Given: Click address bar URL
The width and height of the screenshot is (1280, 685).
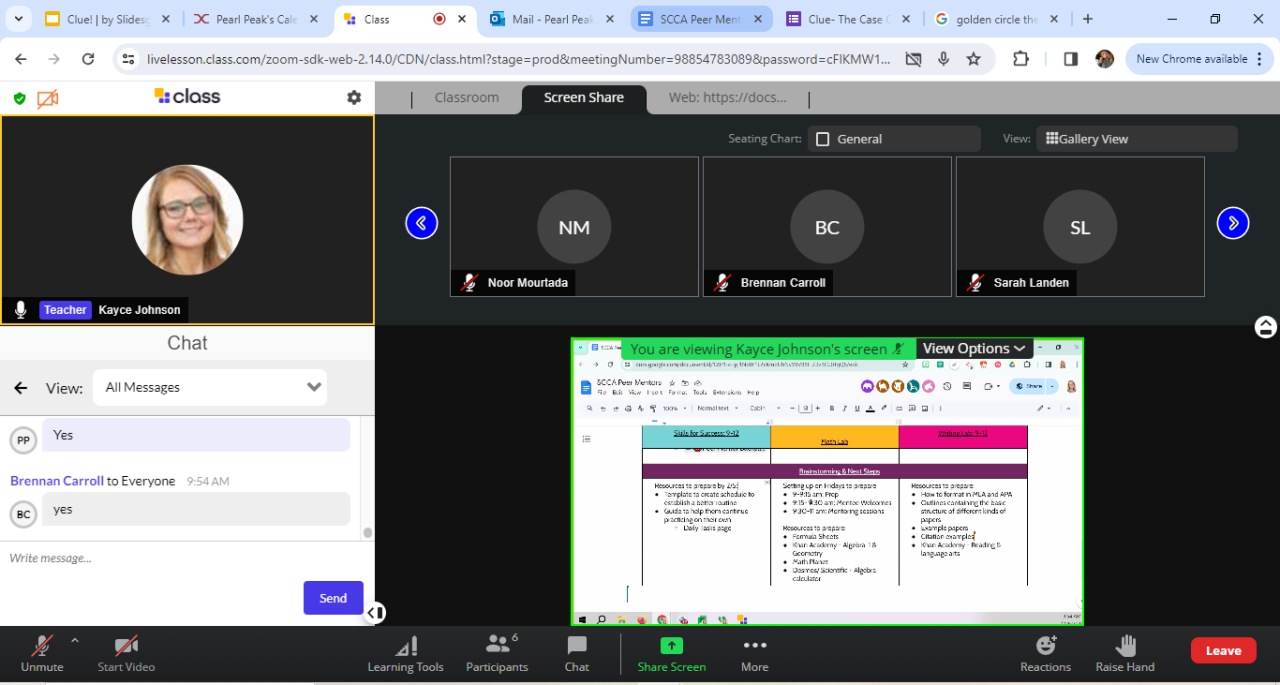Looking at the screenshot, I should coord(518,59).
